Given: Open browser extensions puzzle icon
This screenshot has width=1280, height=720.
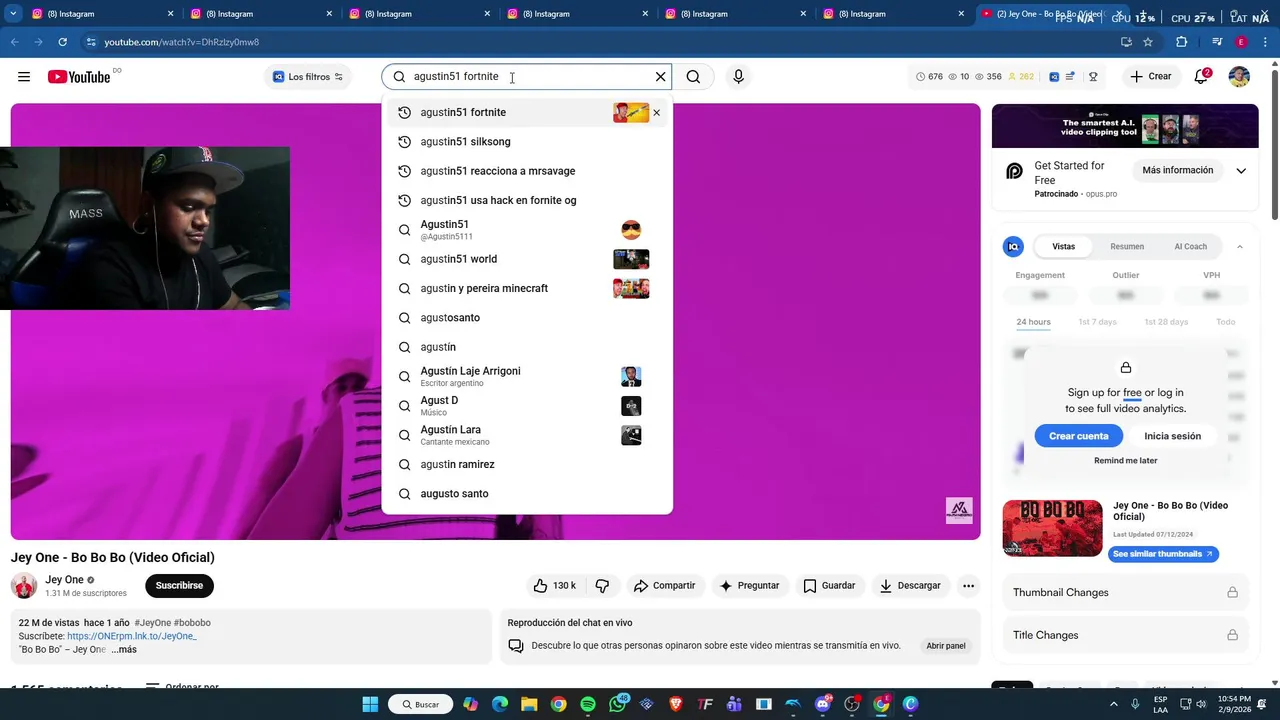Looking at the screenshot, I should (1182, 42).
